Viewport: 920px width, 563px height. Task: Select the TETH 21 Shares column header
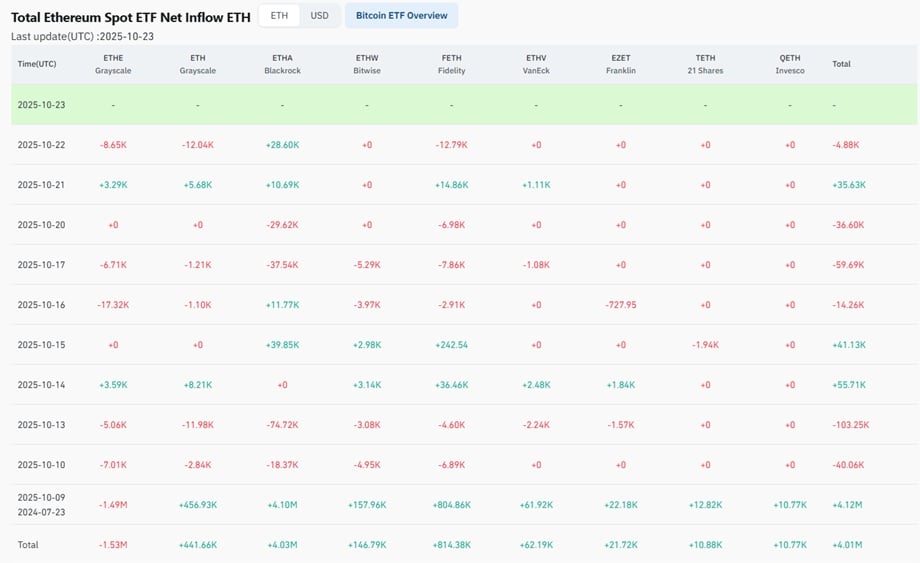click(x=705, y=64)
